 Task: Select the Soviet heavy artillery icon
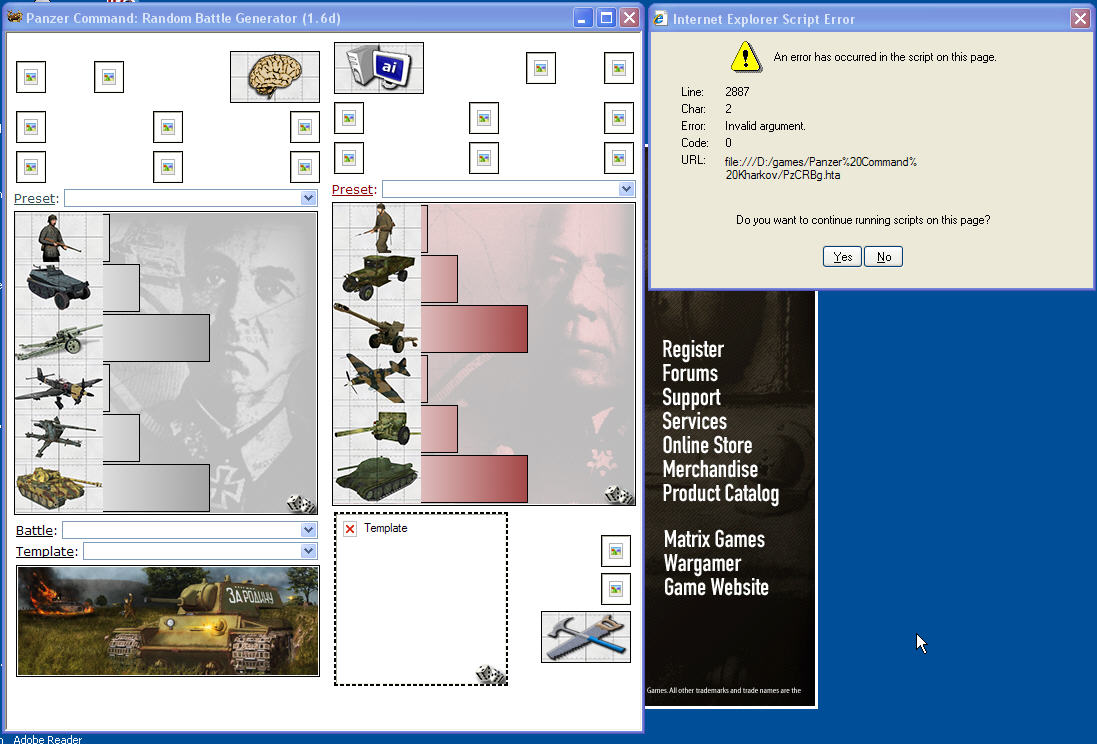point(377,328)
